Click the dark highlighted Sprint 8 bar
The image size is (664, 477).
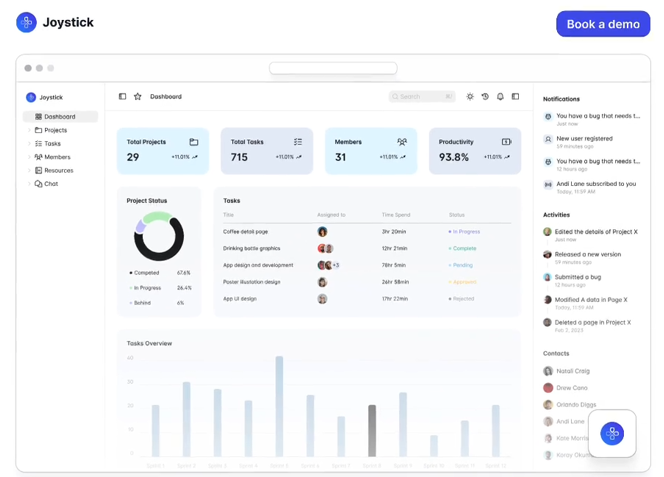click(372, 430)
